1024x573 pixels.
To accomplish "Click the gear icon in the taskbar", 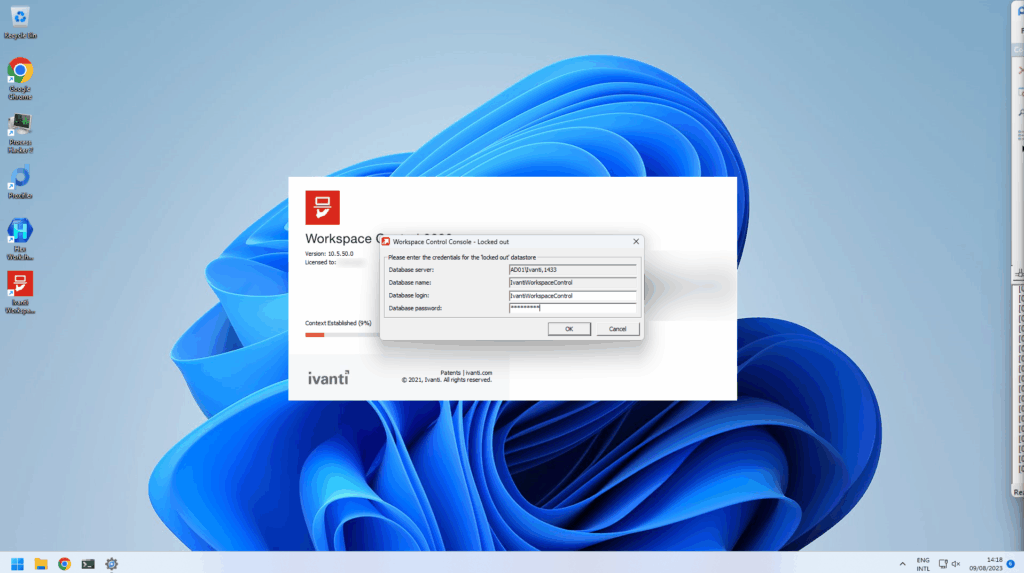I will (112, 564).
